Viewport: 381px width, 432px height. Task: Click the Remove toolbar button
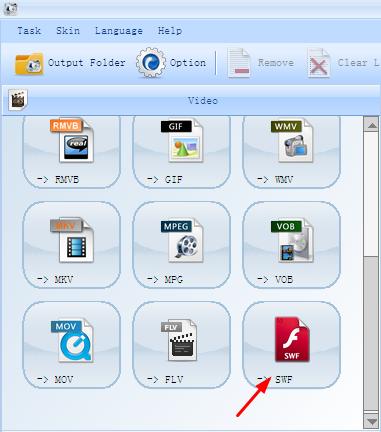point(260,63)
